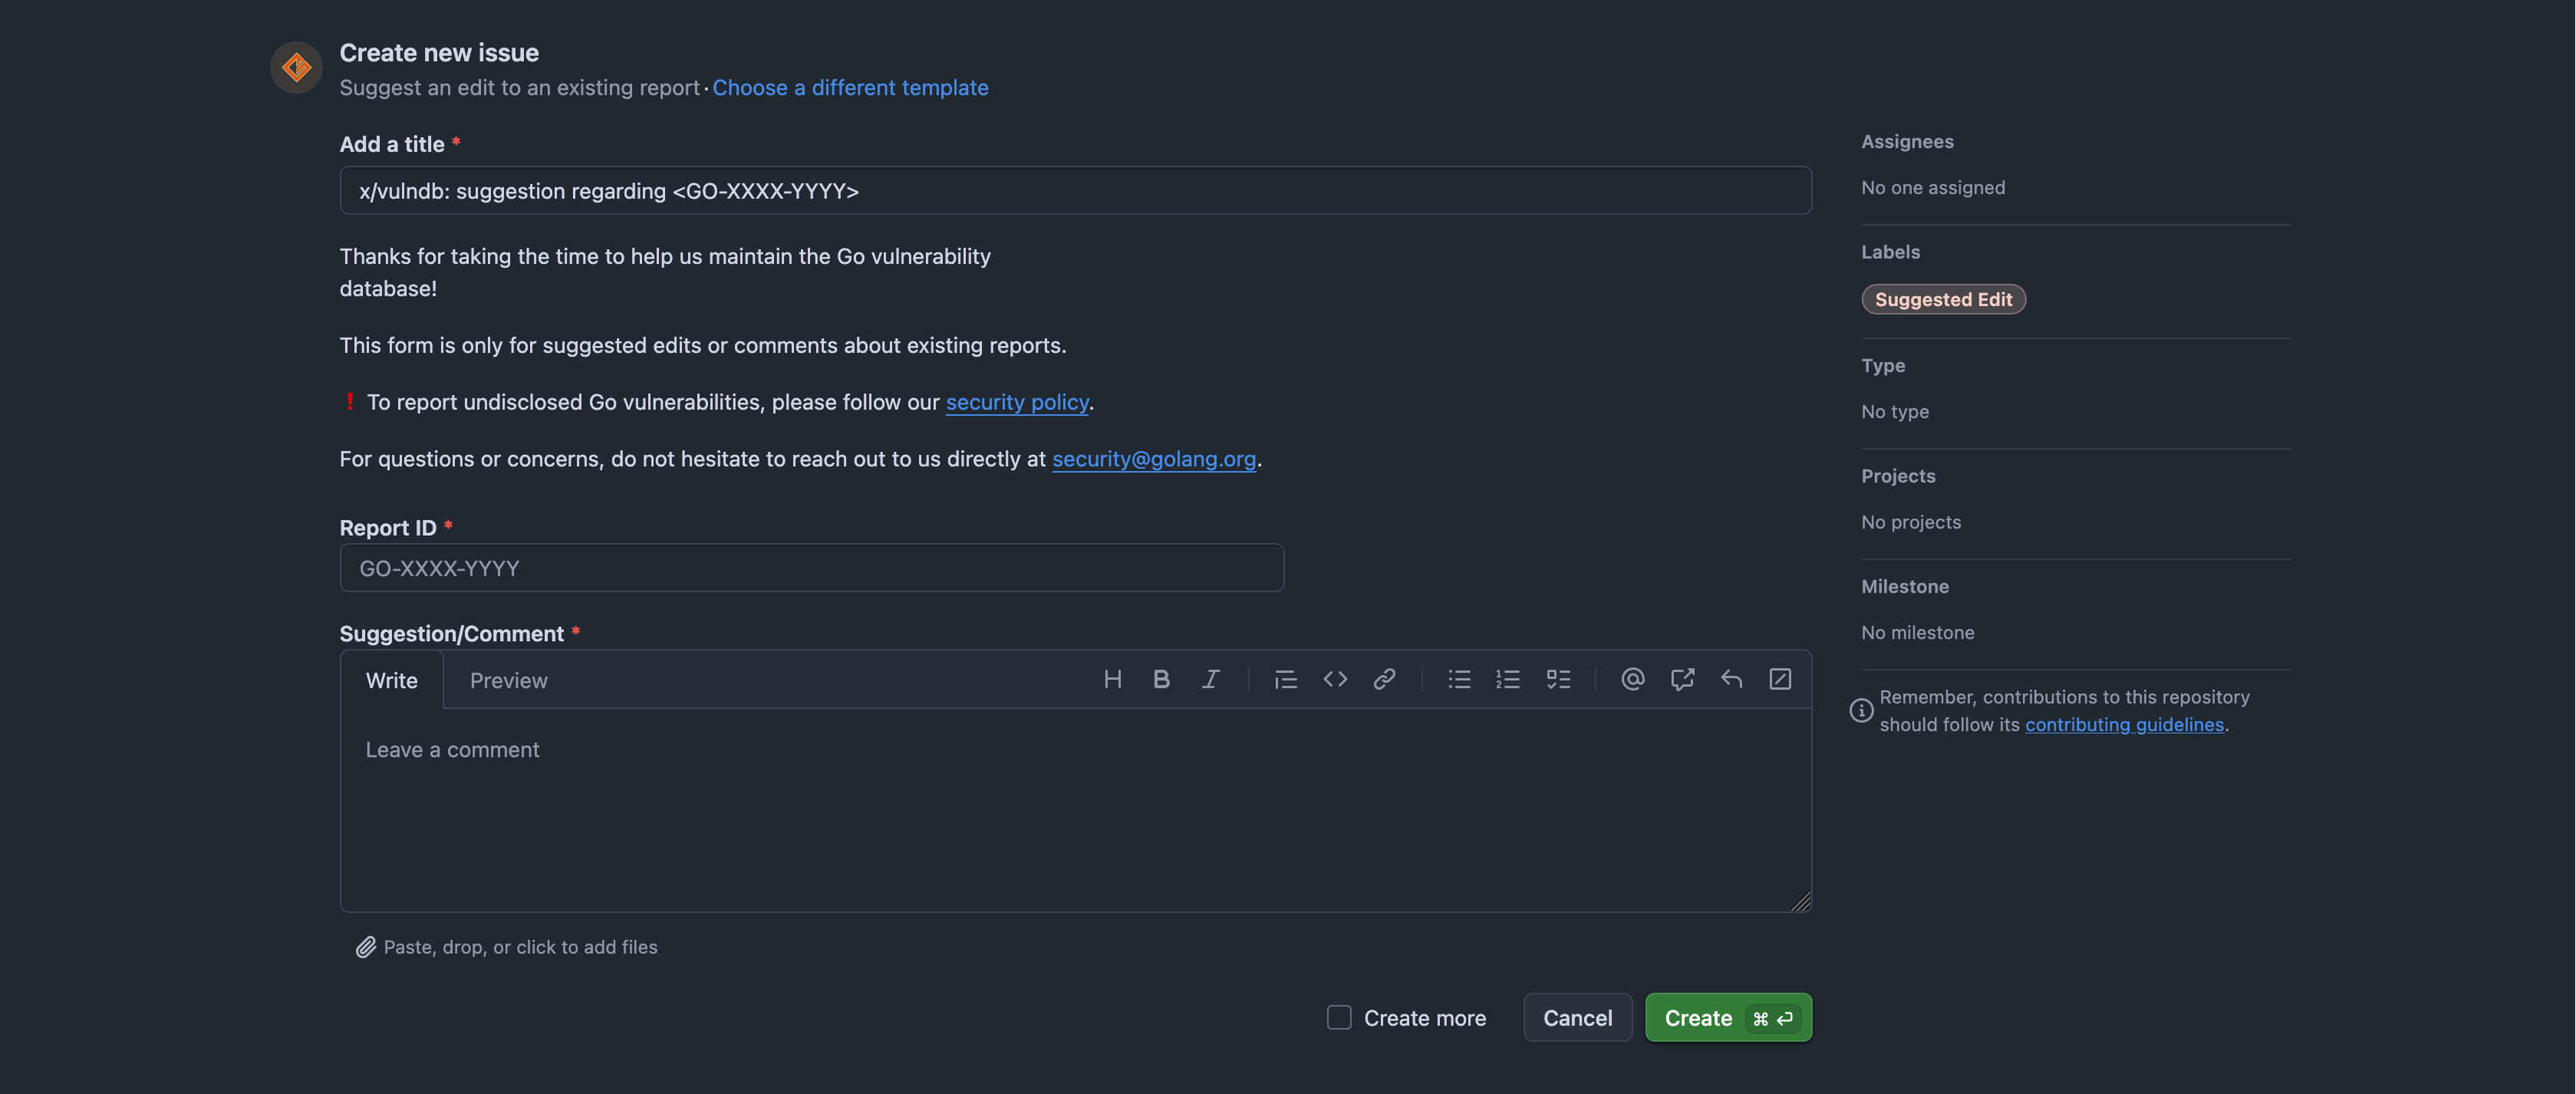
Task: Apply bold formatting in comment toolbar
Action: (1161, 679)
